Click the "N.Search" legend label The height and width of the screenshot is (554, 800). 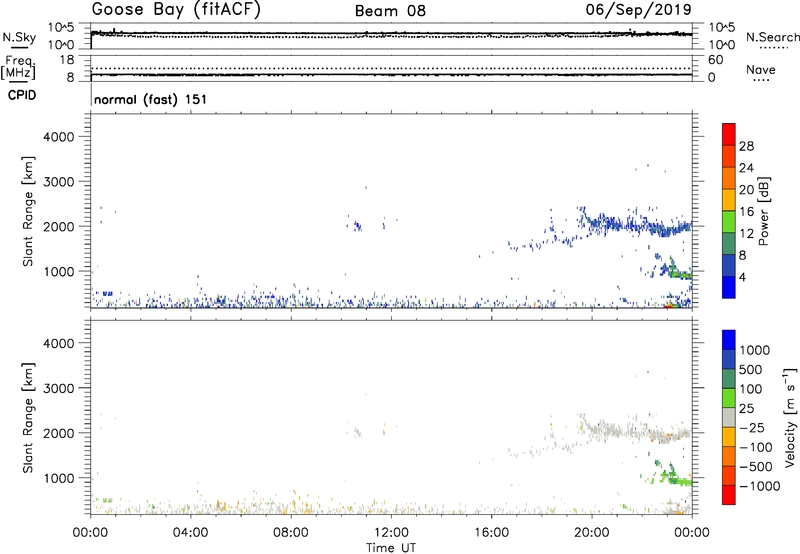pyautogui.click(x=772, y=37)
